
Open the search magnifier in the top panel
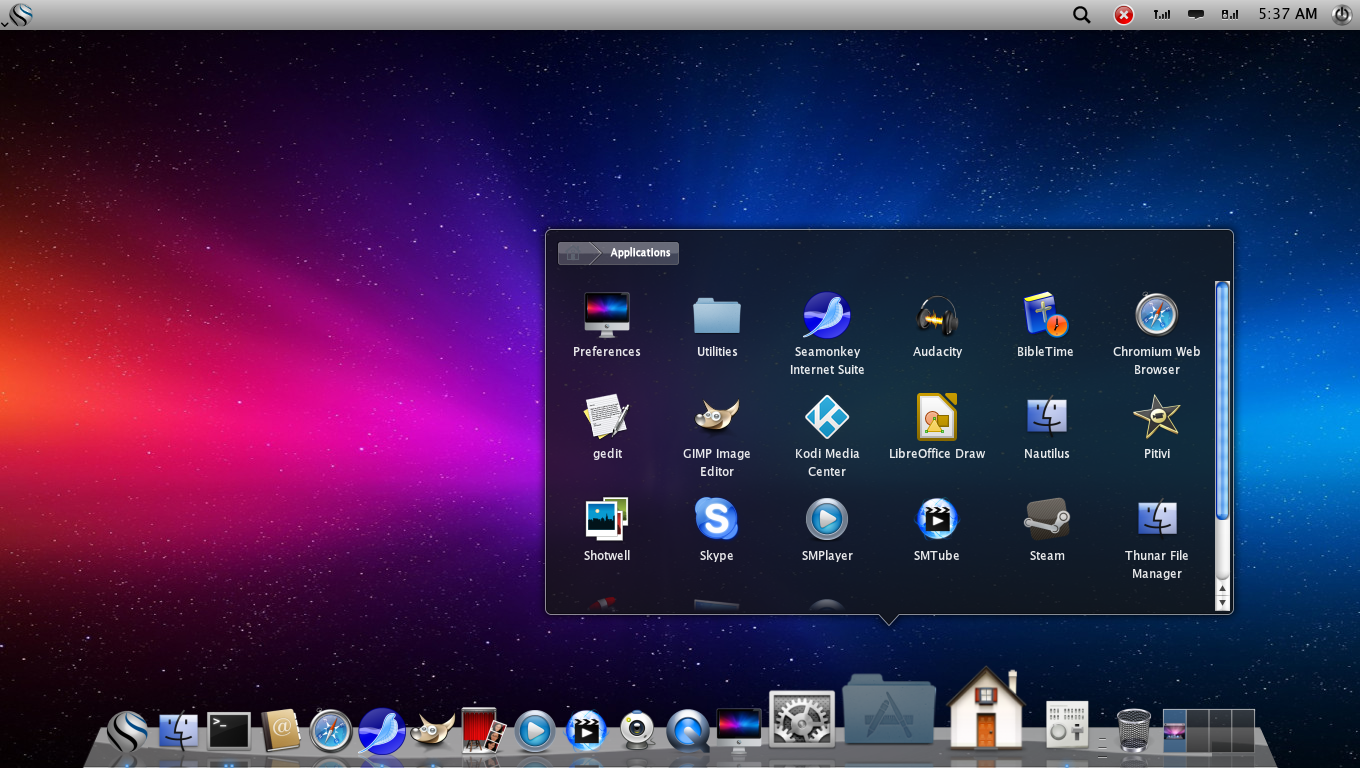1081,14
